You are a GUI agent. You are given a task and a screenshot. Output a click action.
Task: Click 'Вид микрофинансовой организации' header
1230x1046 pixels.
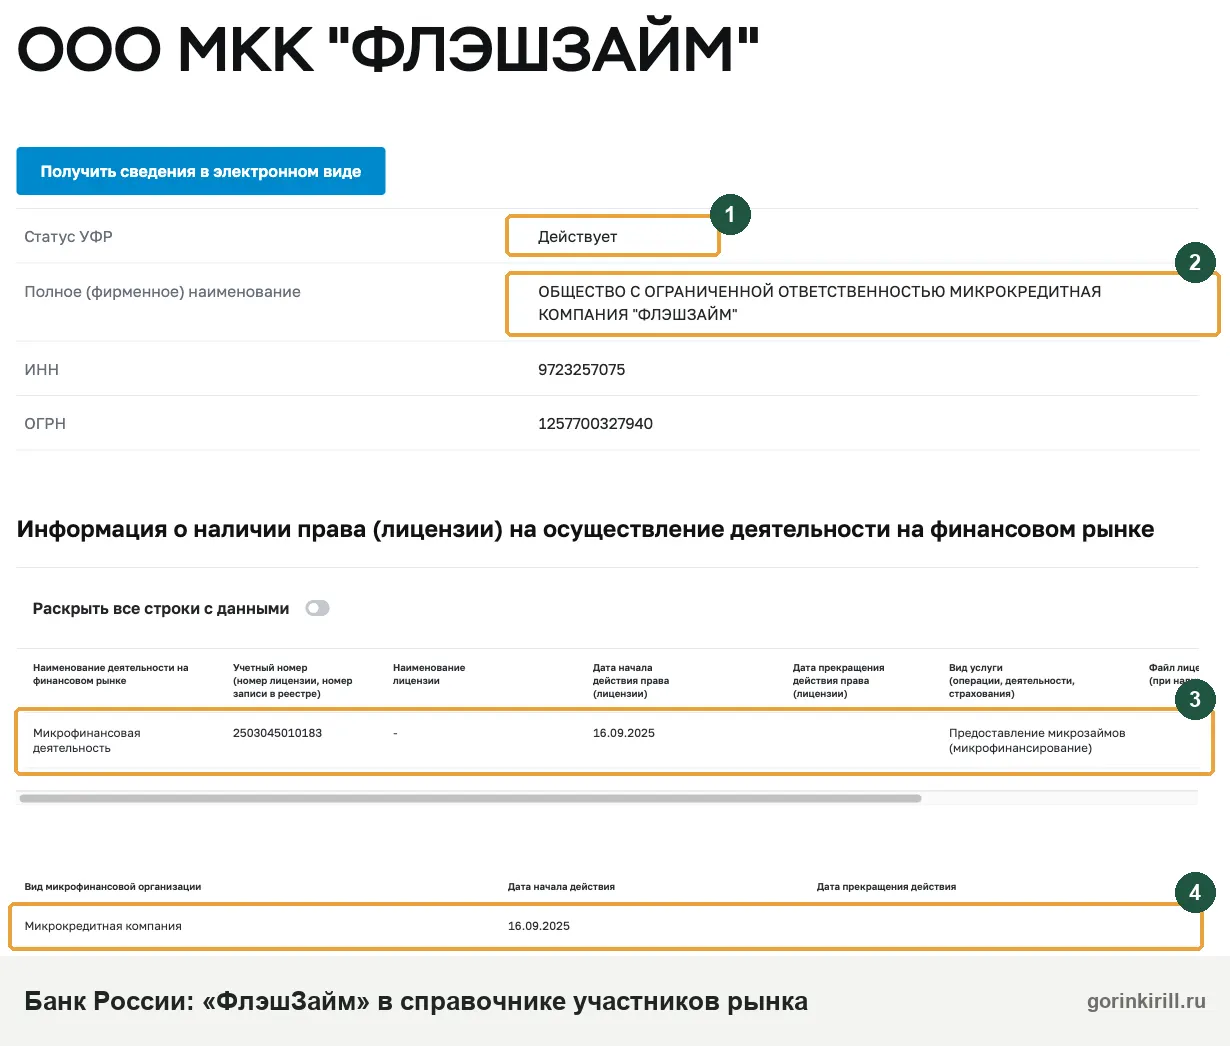coord(112,887)
